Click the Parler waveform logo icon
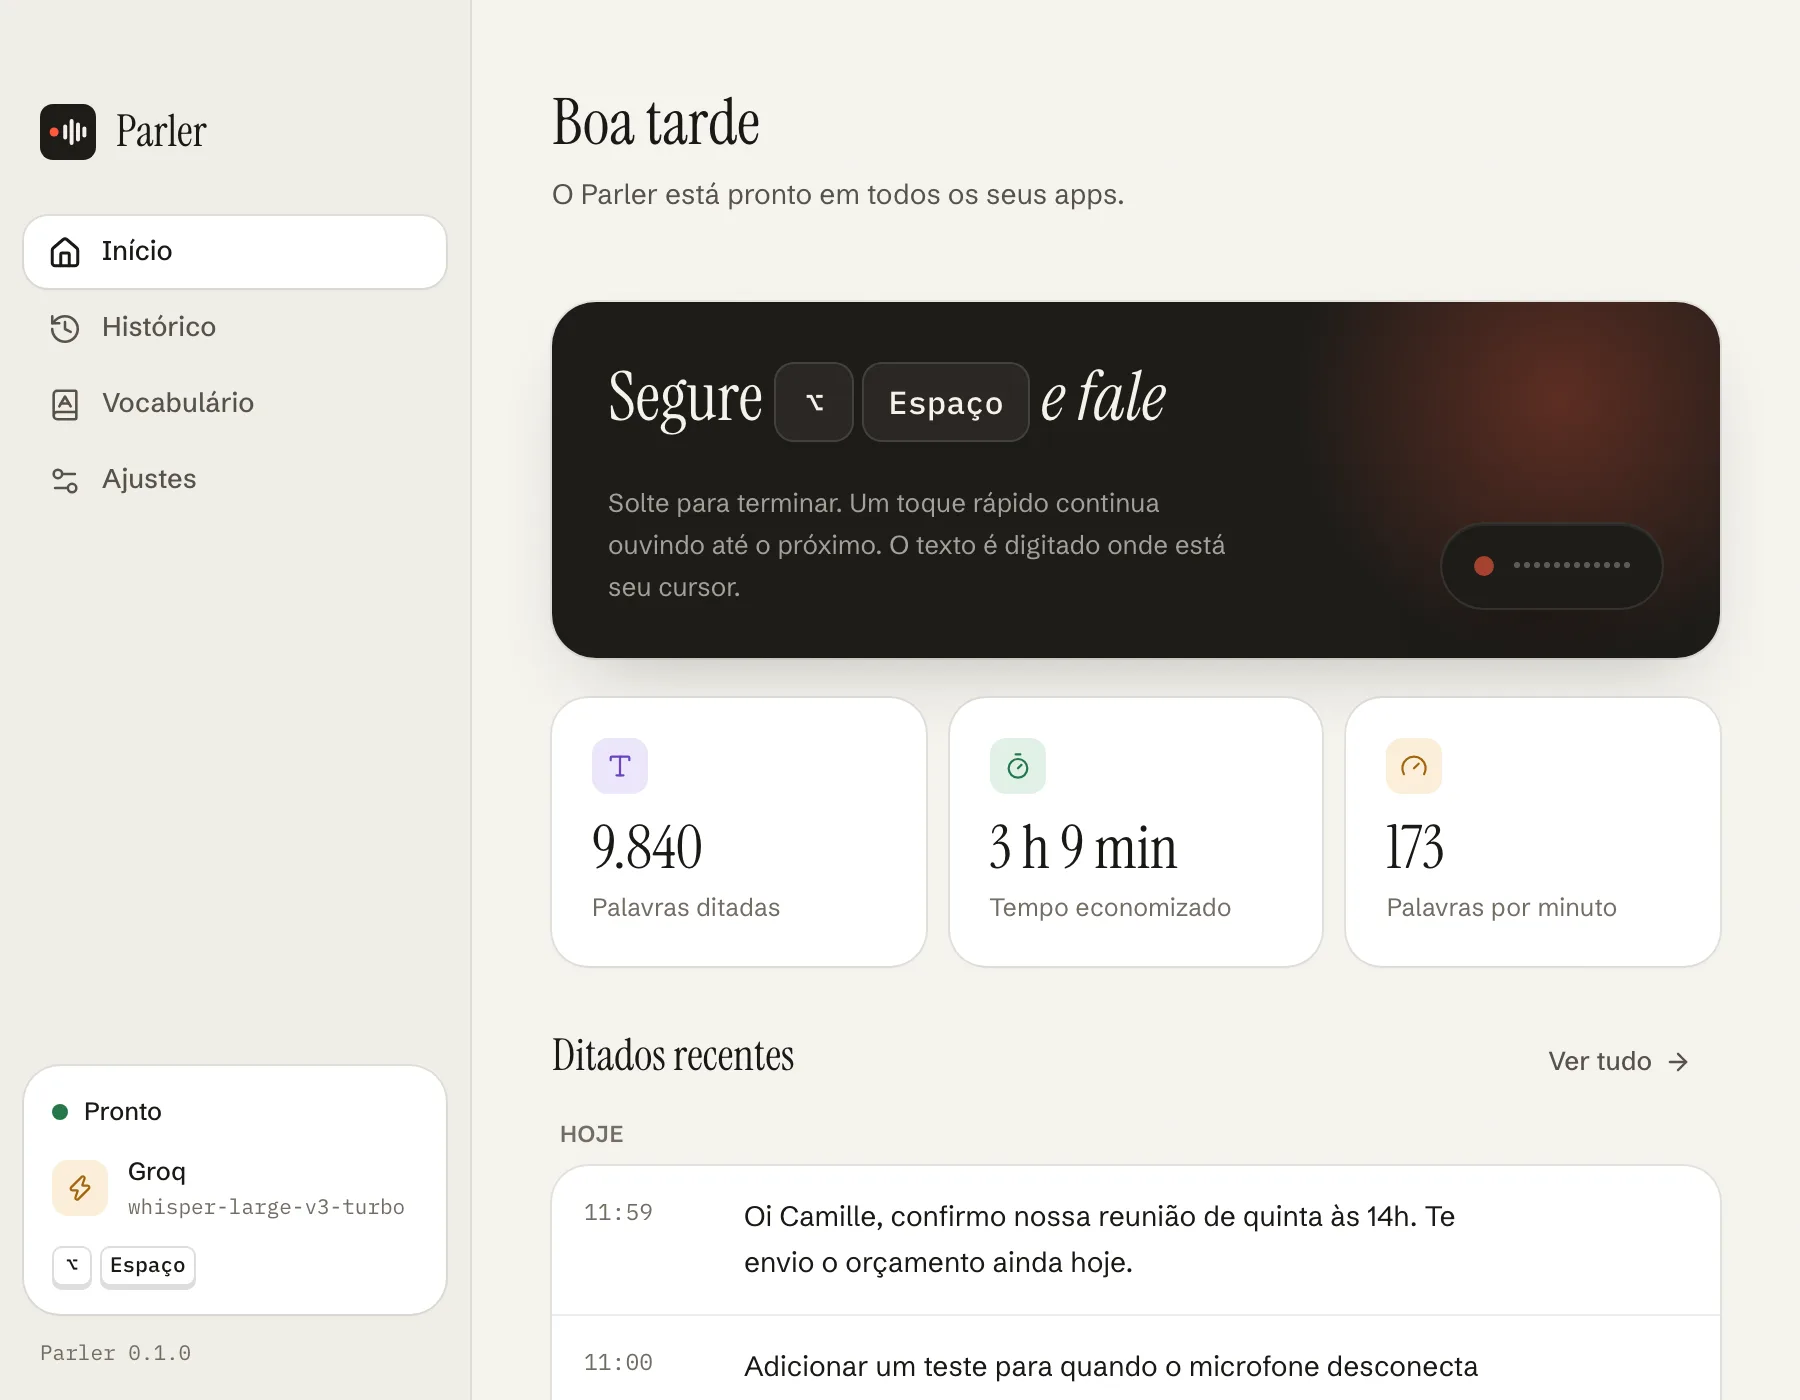 click(68, 132)
